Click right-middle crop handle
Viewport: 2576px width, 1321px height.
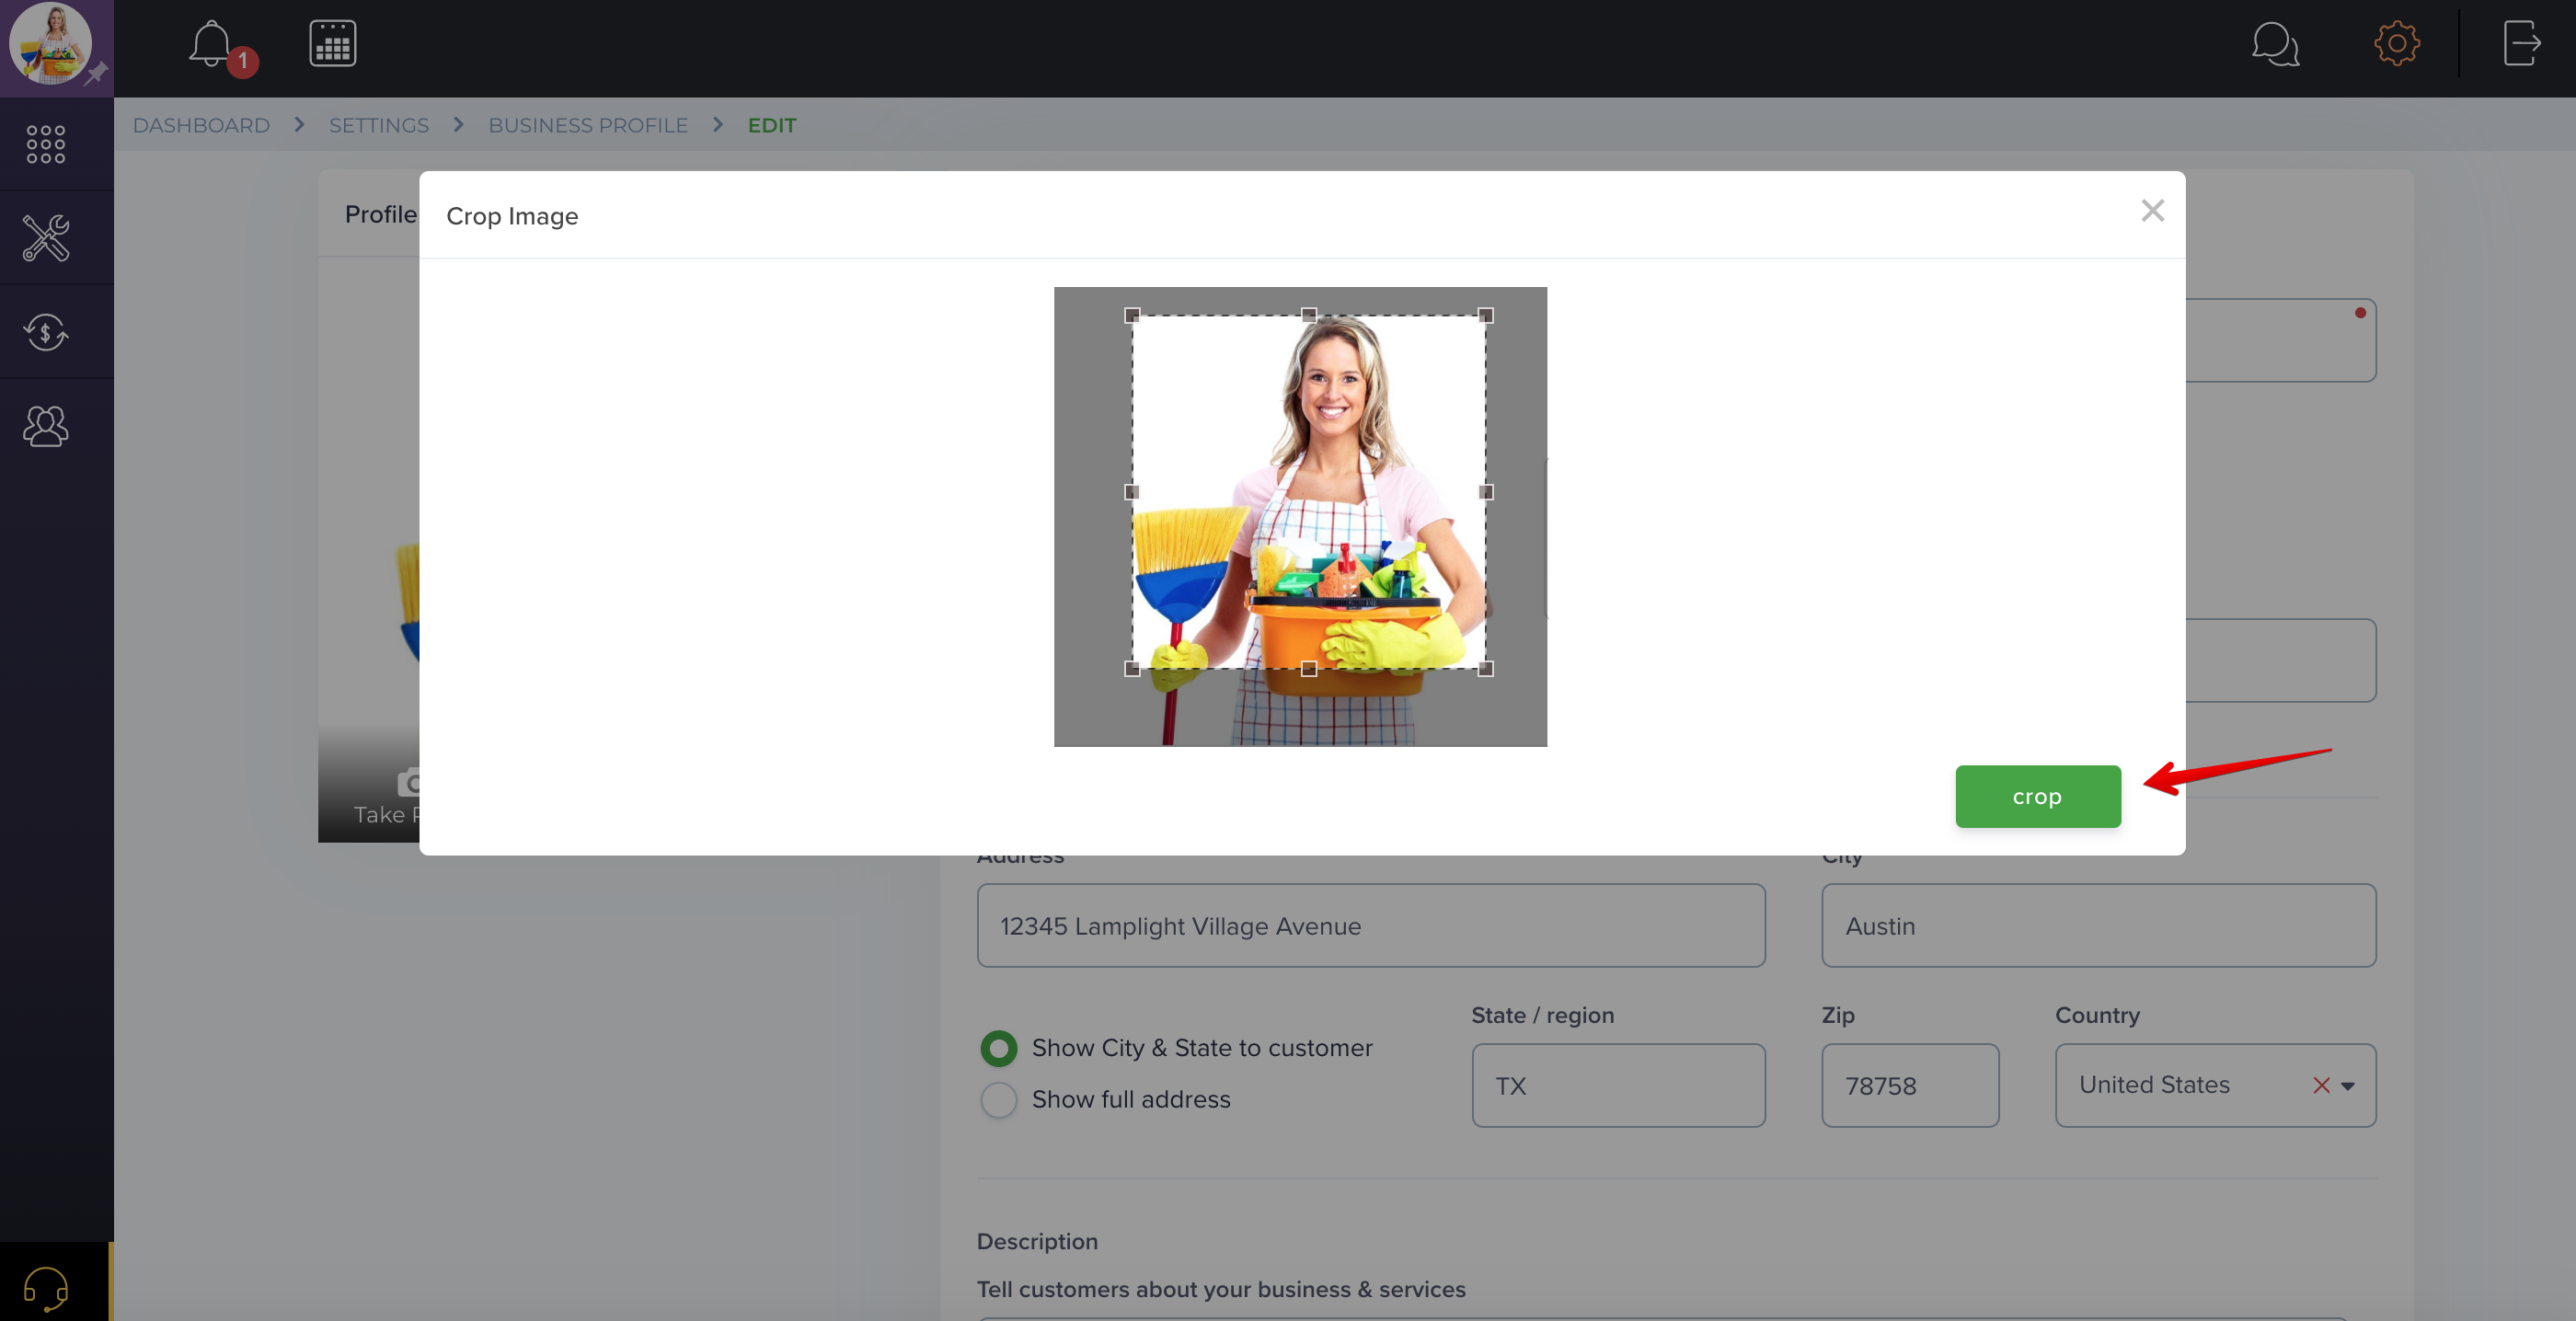tap(1485, 492)
